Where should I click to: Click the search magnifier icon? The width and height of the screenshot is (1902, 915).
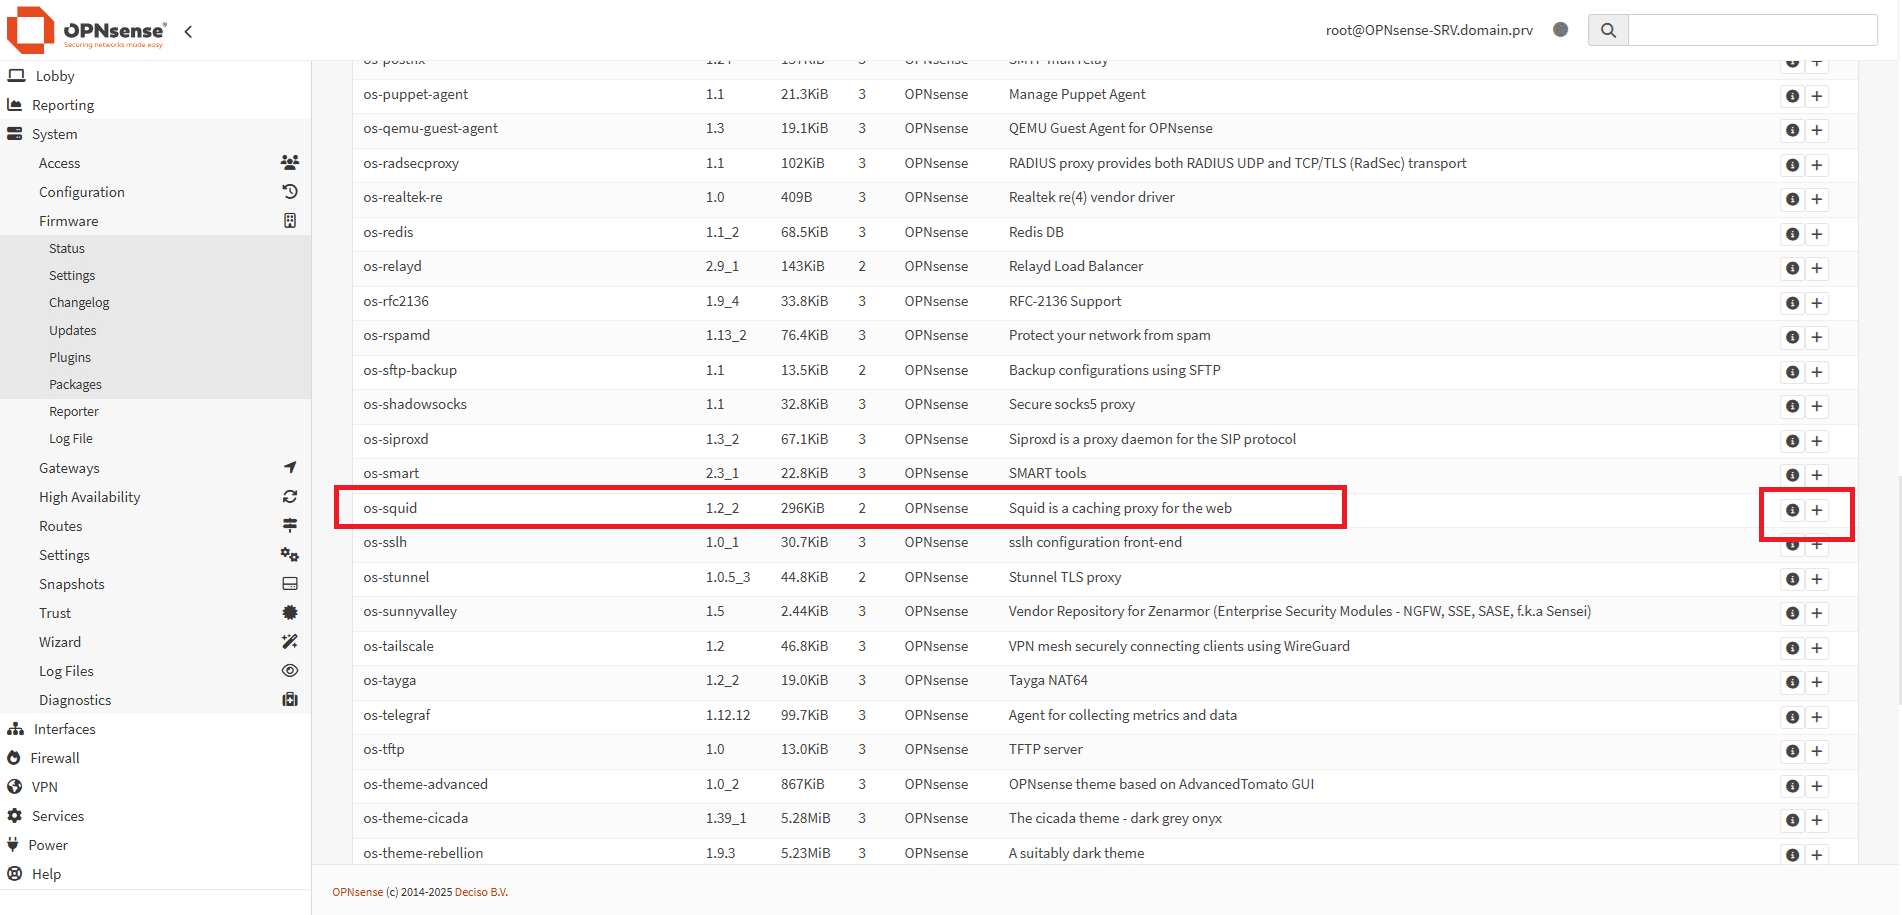pos(1608,30)
